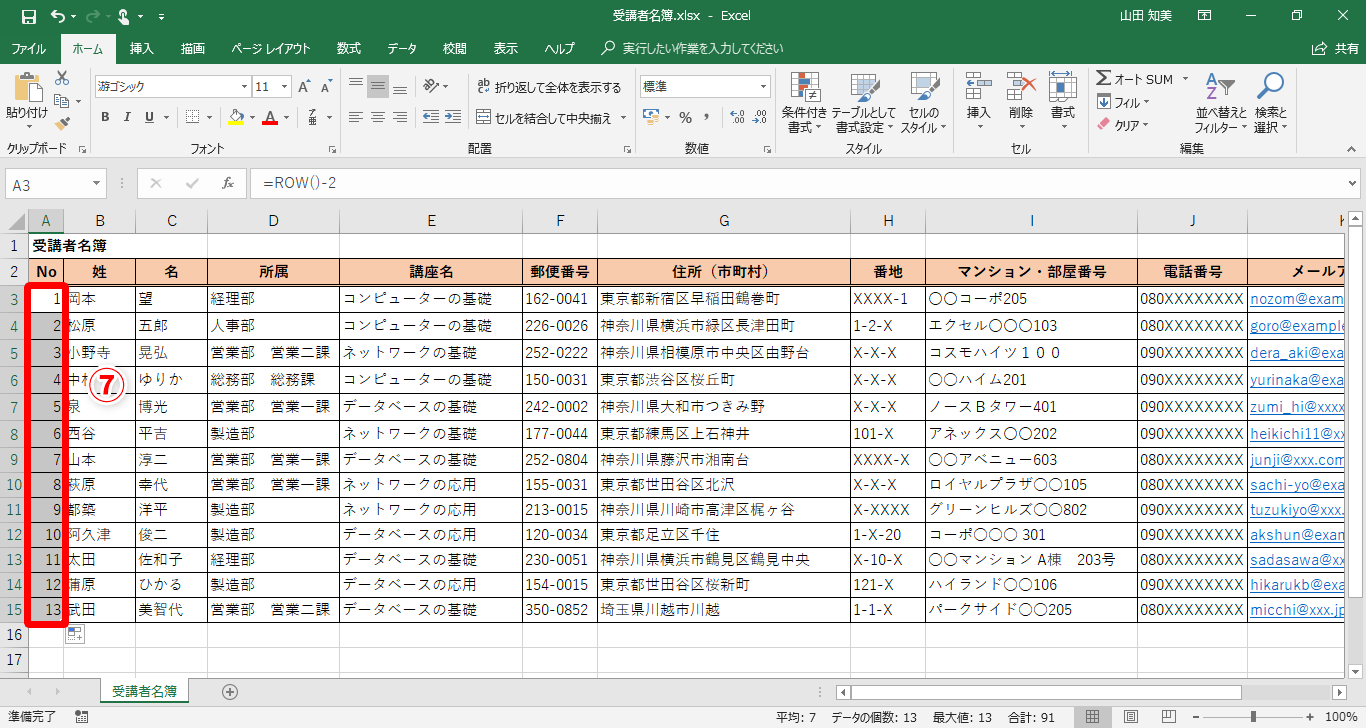Click the 共有 share button
The height and width of the screenshot is (728, 1366).
1336,48
